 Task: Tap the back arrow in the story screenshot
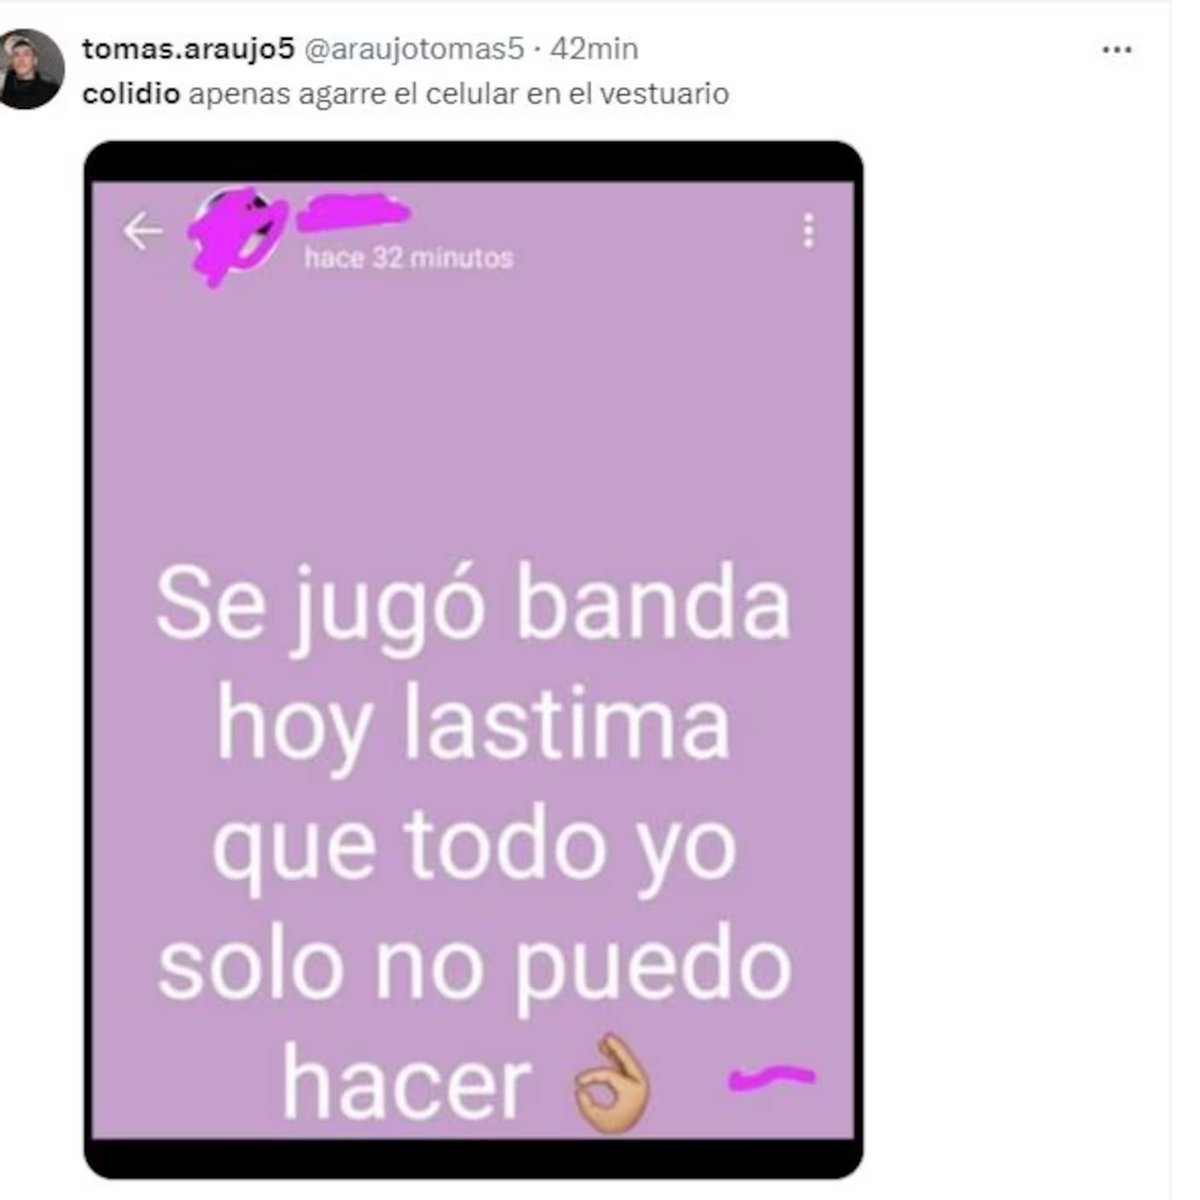click(x=142, y=232)
